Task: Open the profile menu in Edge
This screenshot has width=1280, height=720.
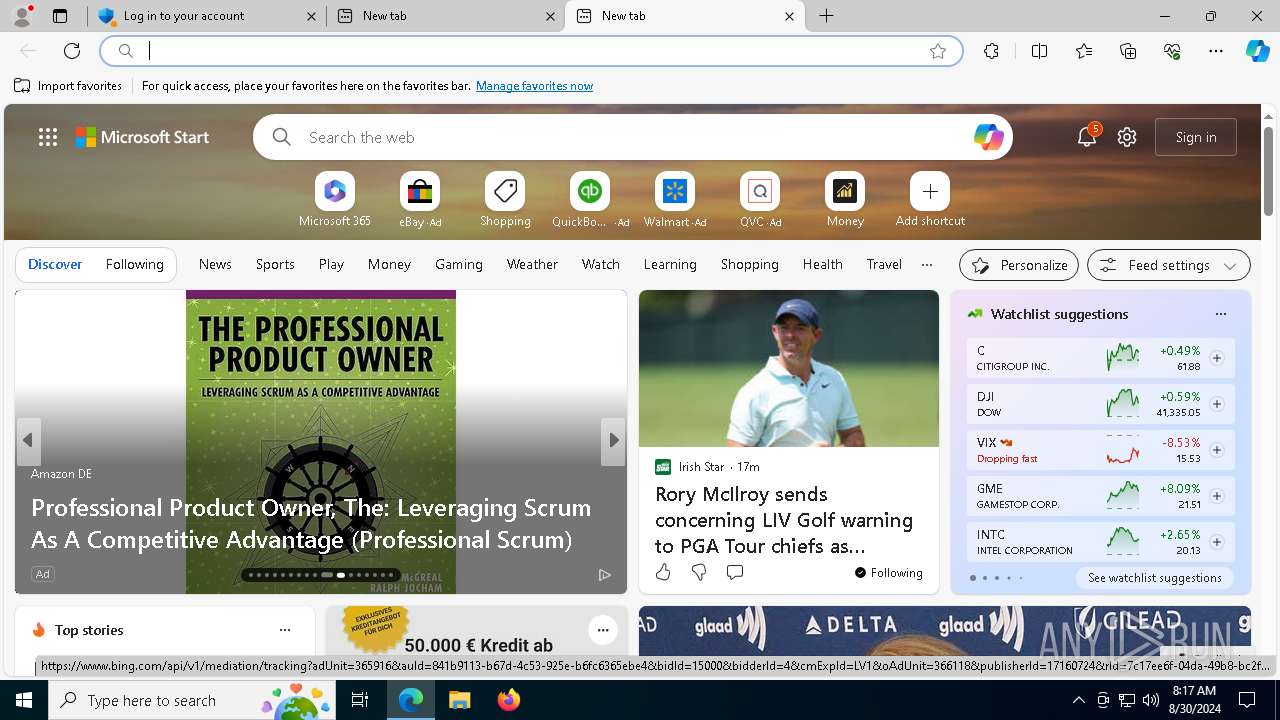Action: (22, 16)
